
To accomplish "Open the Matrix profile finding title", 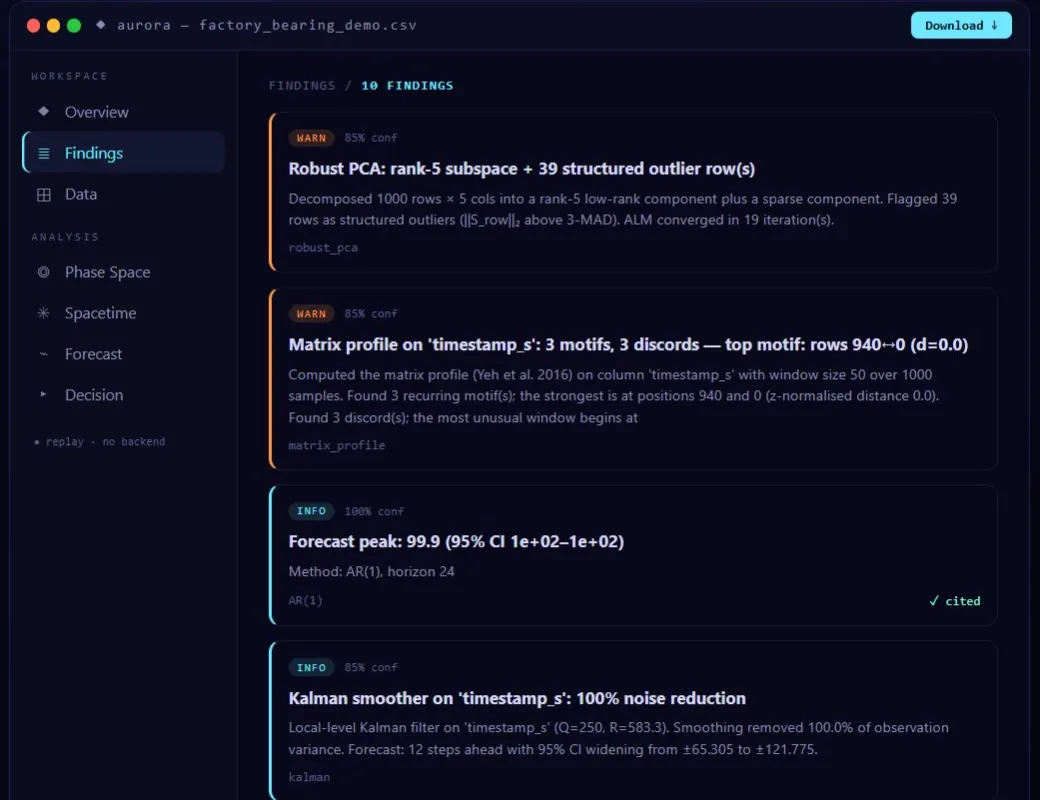I will [628, 344].
